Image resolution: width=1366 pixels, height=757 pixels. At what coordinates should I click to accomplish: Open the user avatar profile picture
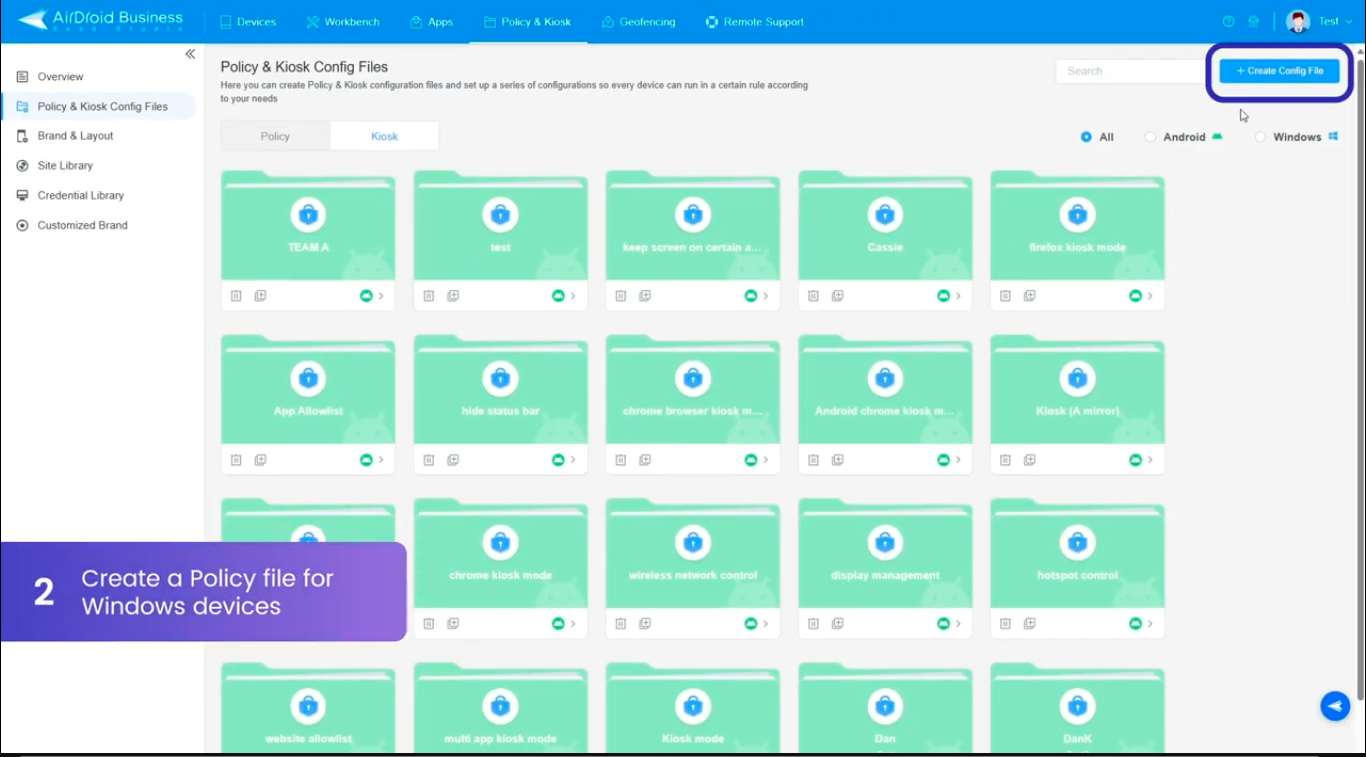[x=1298, y=21]
